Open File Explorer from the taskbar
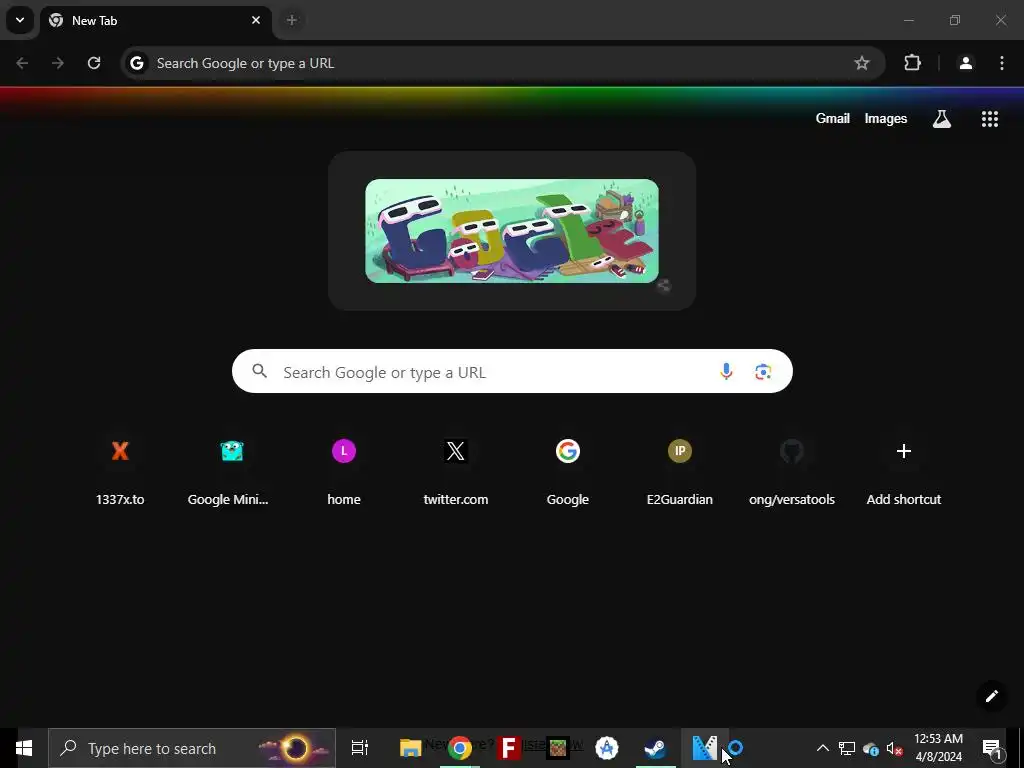The height and width of the screenshot is (768, 1024). pyautogui.click(x=410, y=748)
